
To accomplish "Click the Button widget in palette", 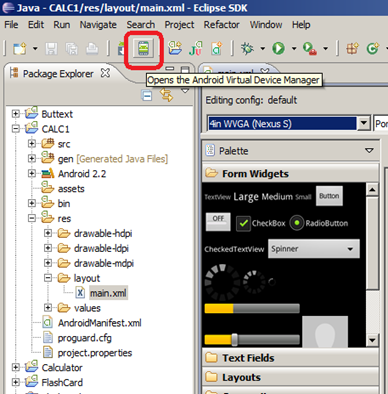I will (x=329, y=196).
